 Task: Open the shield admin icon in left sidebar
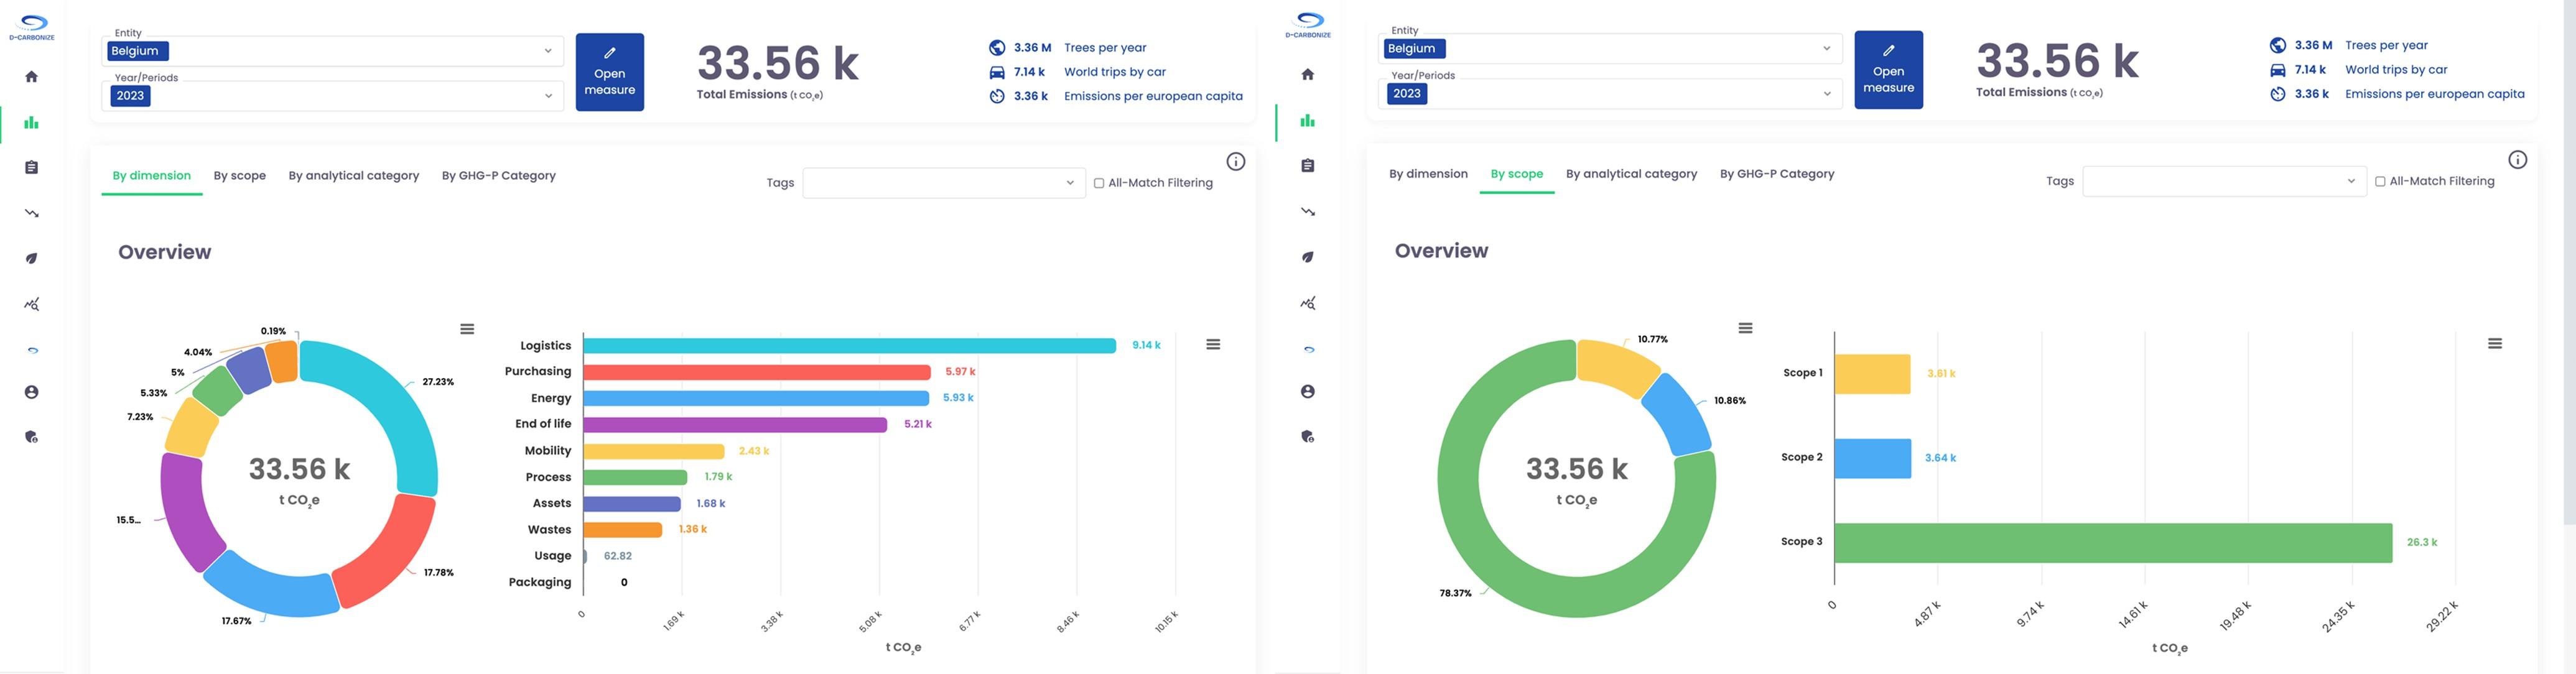[x=32, y=437]
